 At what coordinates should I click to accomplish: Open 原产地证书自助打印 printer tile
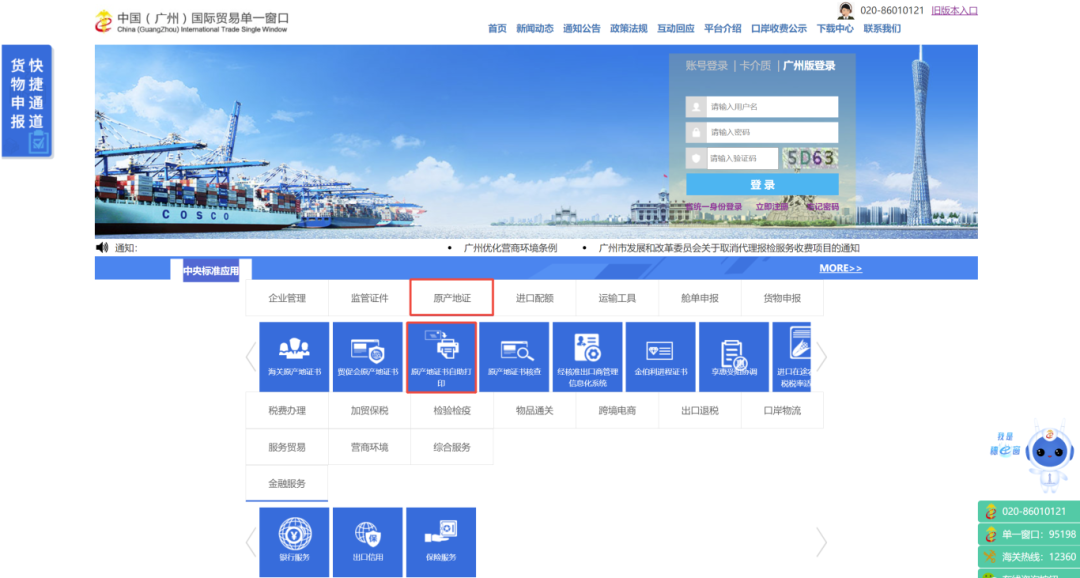(442, 357)
